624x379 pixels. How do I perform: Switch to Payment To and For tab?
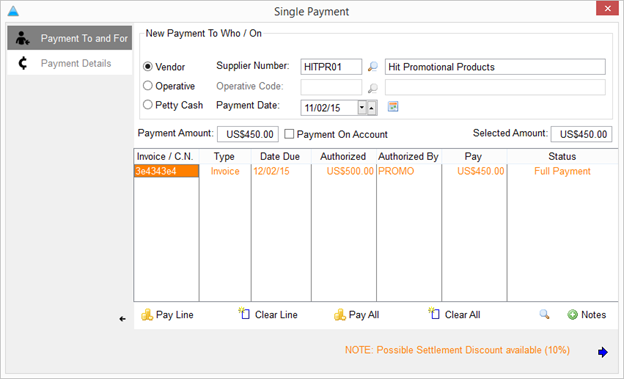tap(70, 38)
